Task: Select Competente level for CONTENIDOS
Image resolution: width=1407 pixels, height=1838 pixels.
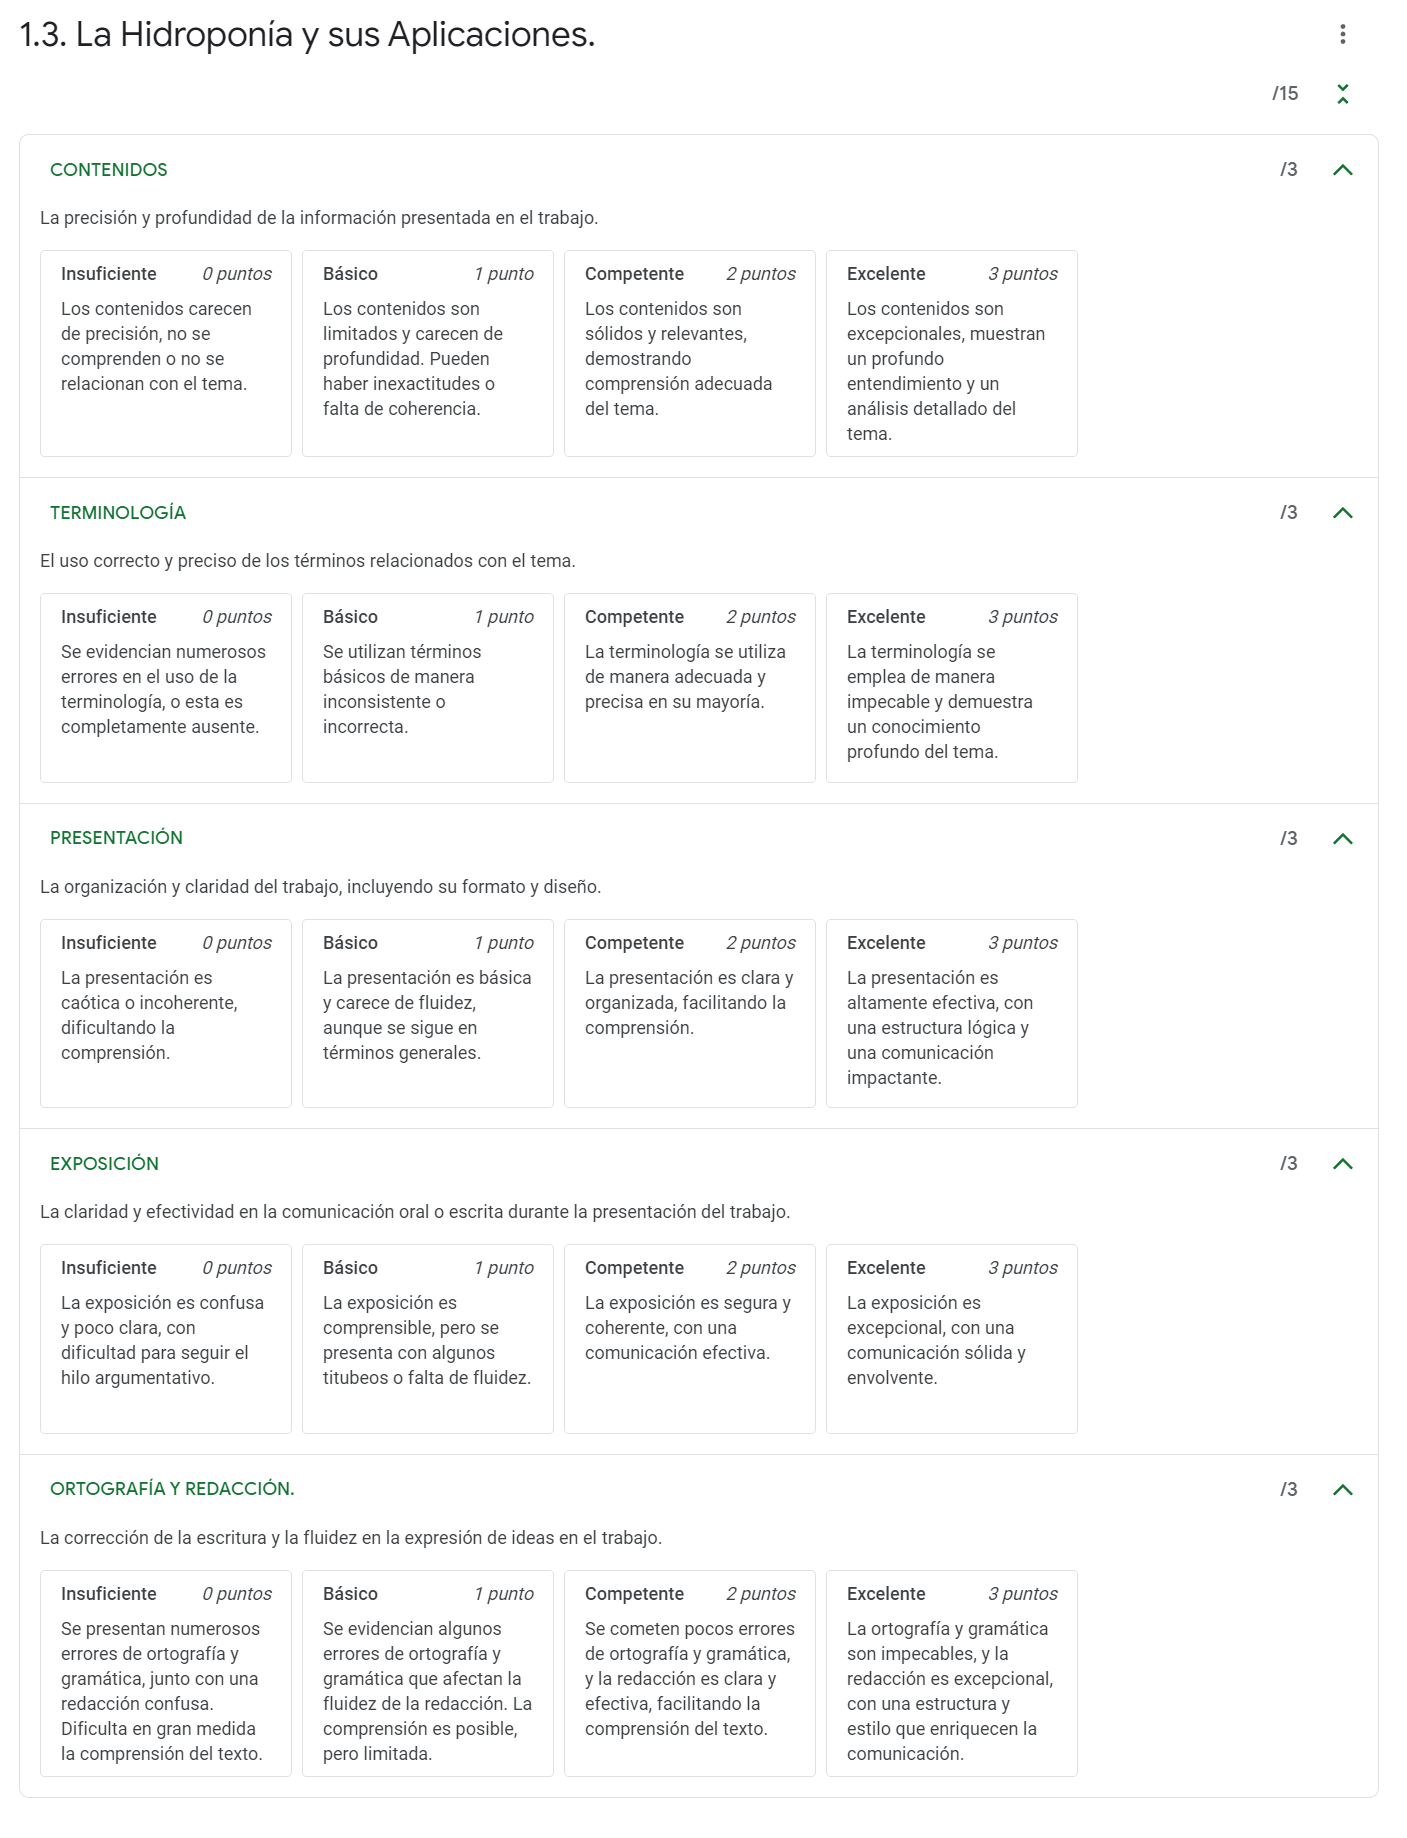Action: [689, 355]
